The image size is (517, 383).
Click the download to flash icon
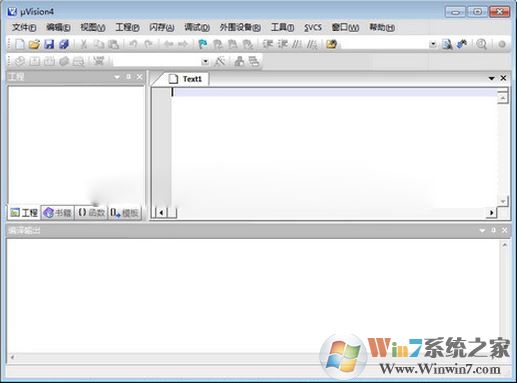[99, 61]
